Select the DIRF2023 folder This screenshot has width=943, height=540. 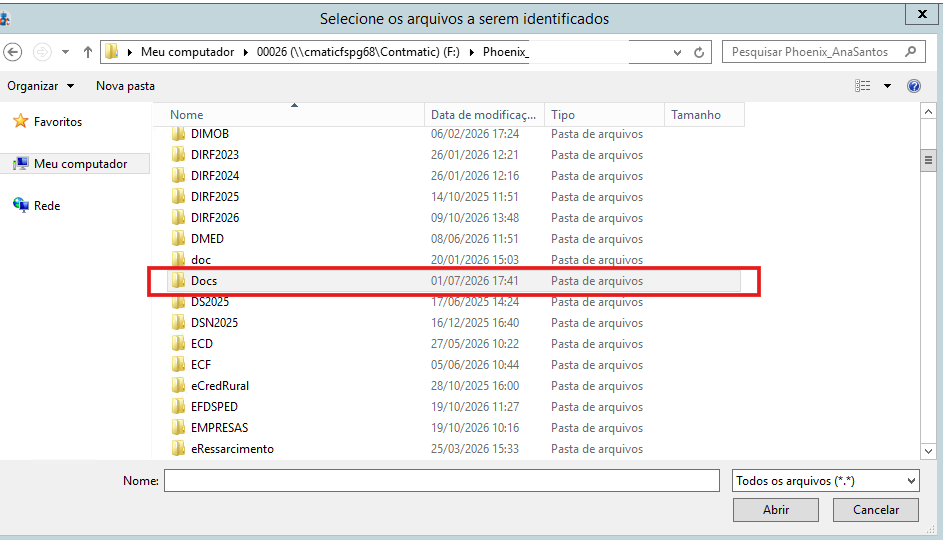215,155
